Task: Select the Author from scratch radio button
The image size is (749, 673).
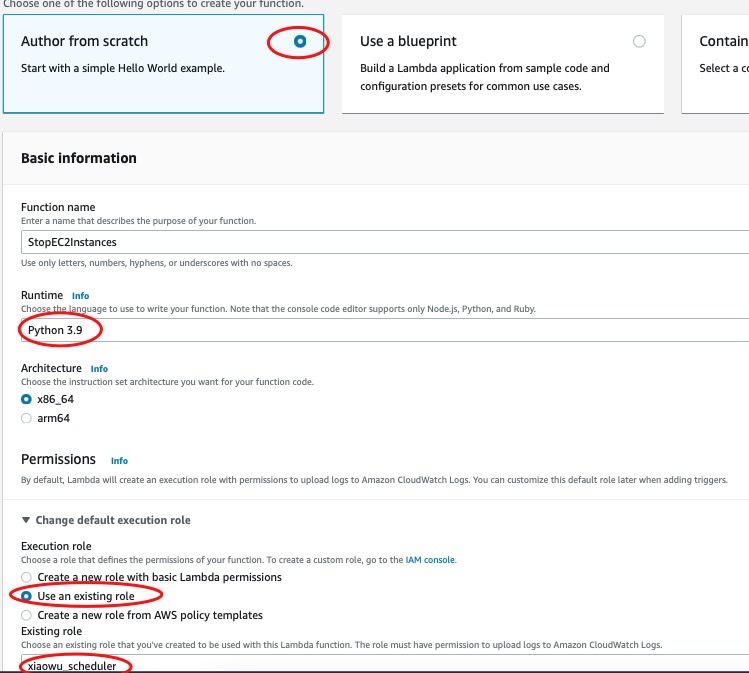Action: click(300, 42)
